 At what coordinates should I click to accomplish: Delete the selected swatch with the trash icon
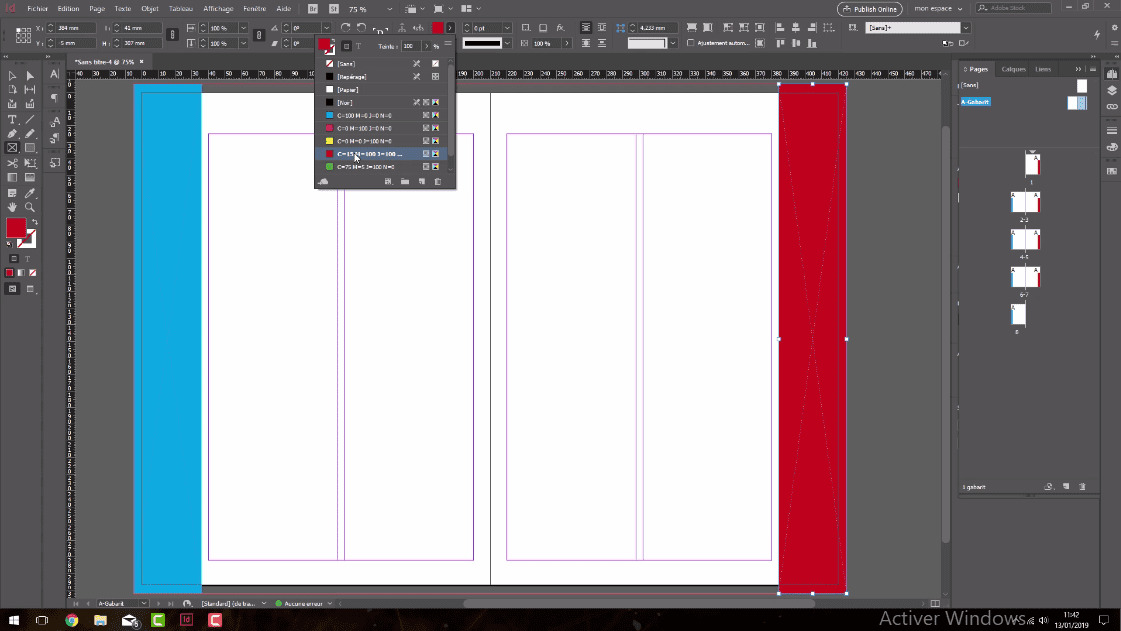(x=437, y=181)
